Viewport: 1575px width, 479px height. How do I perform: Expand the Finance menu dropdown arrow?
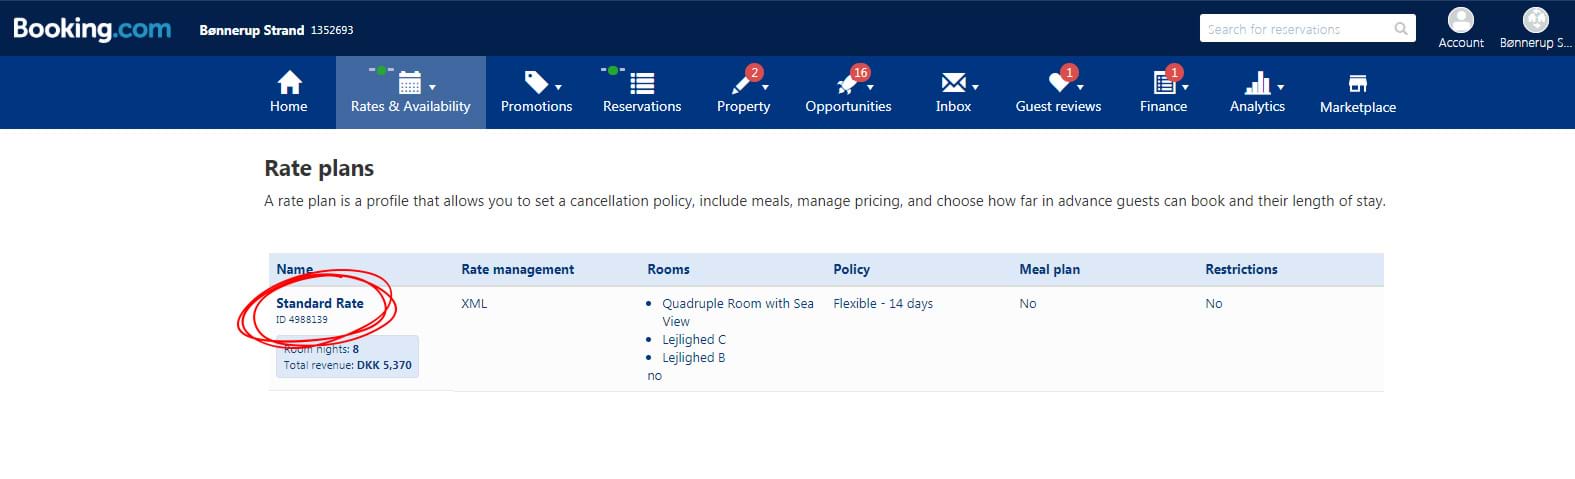click(1185, 88)
